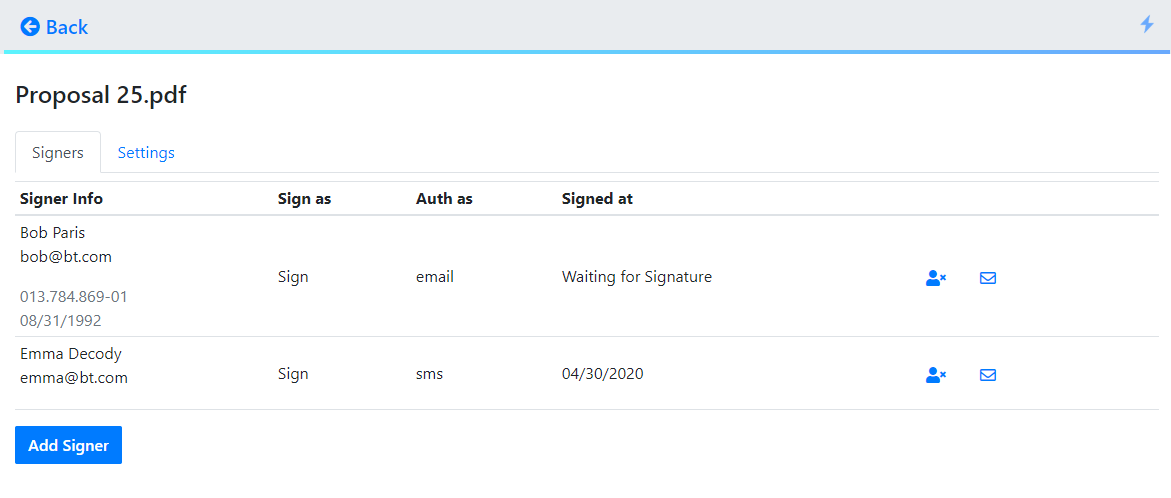
Task: Click the Waiting for Signature status
Action: (x=637, y=277)
